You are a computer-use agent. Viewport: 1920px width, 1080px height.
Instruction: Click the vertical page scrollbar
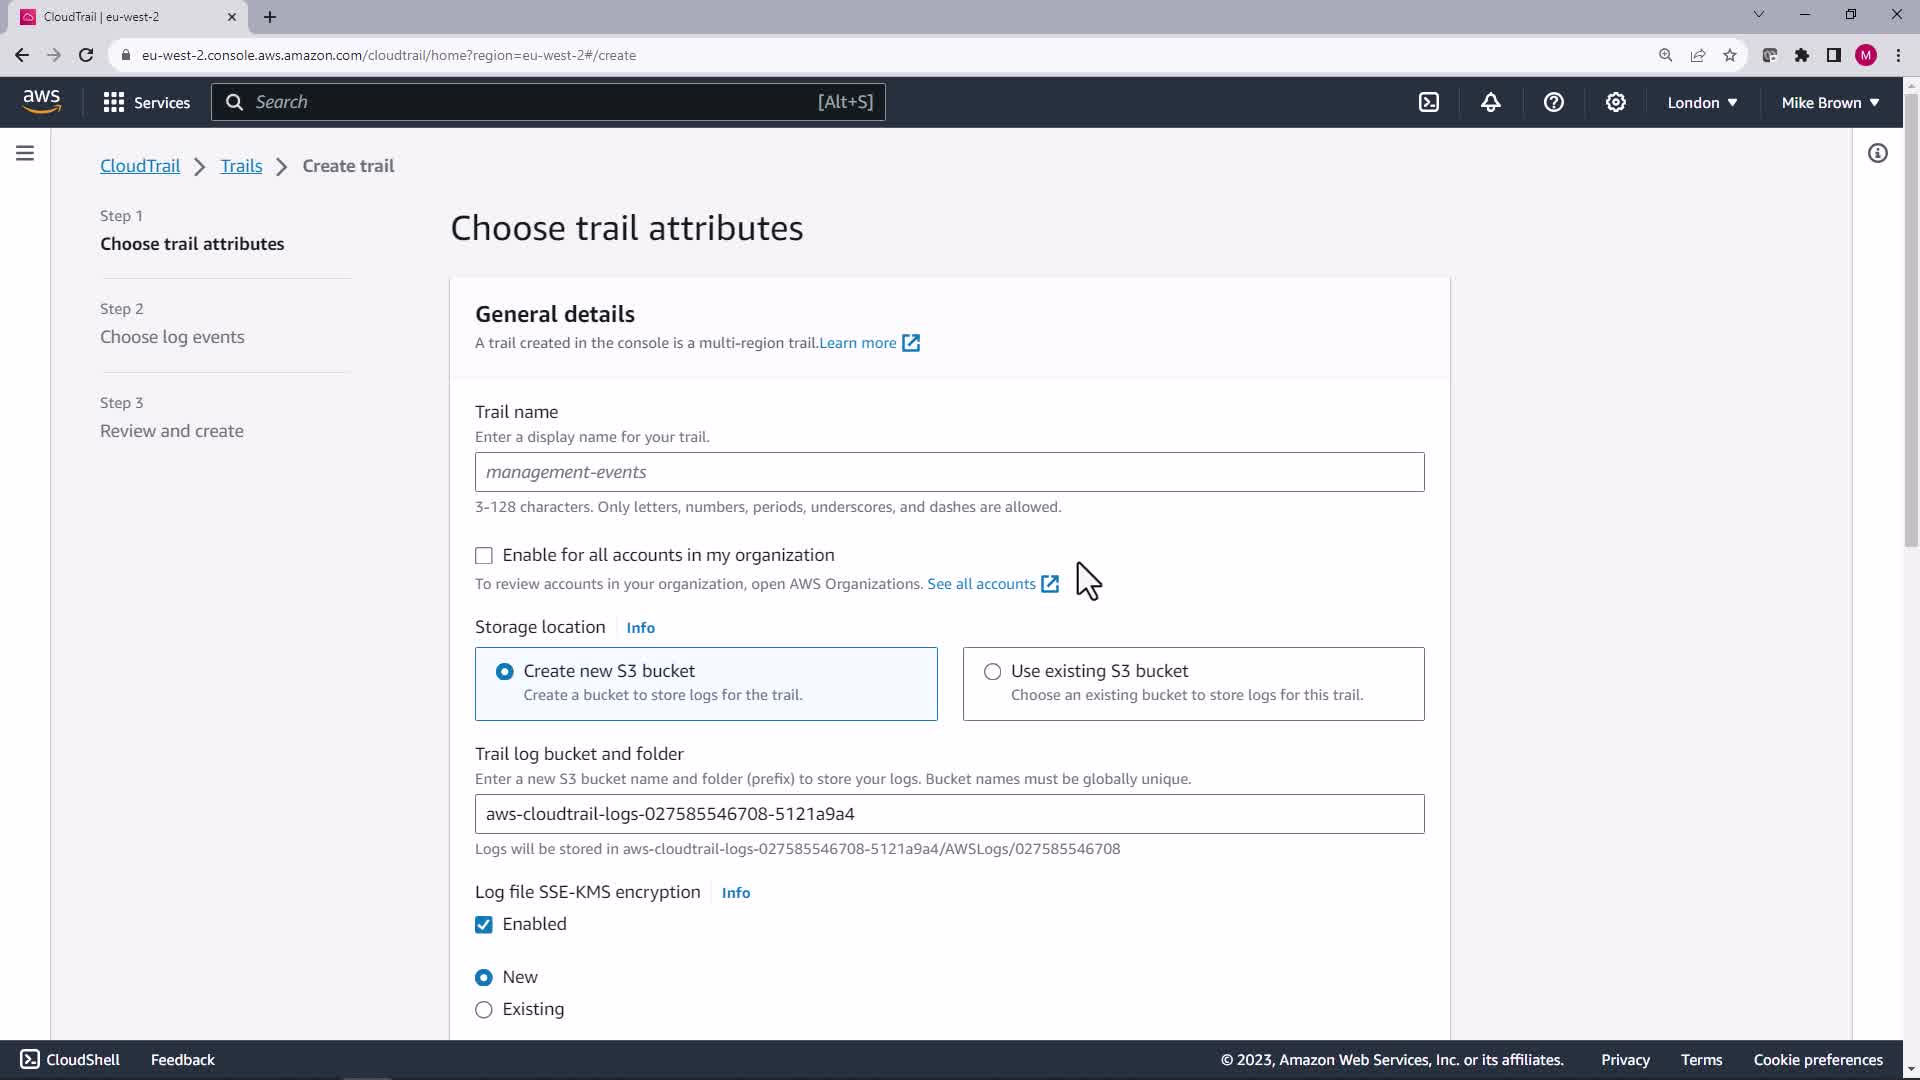click(x=1910, y=320)
